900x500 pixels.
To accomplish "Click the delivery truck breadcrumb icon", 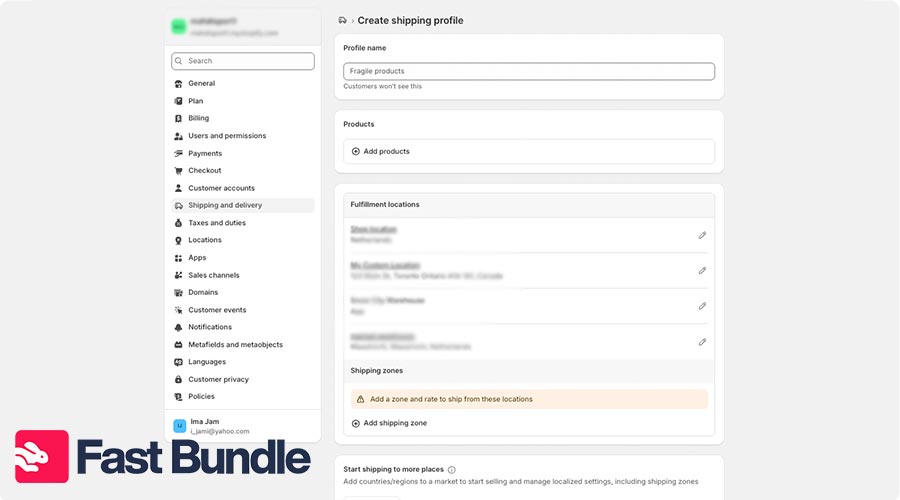I will 343,20.
